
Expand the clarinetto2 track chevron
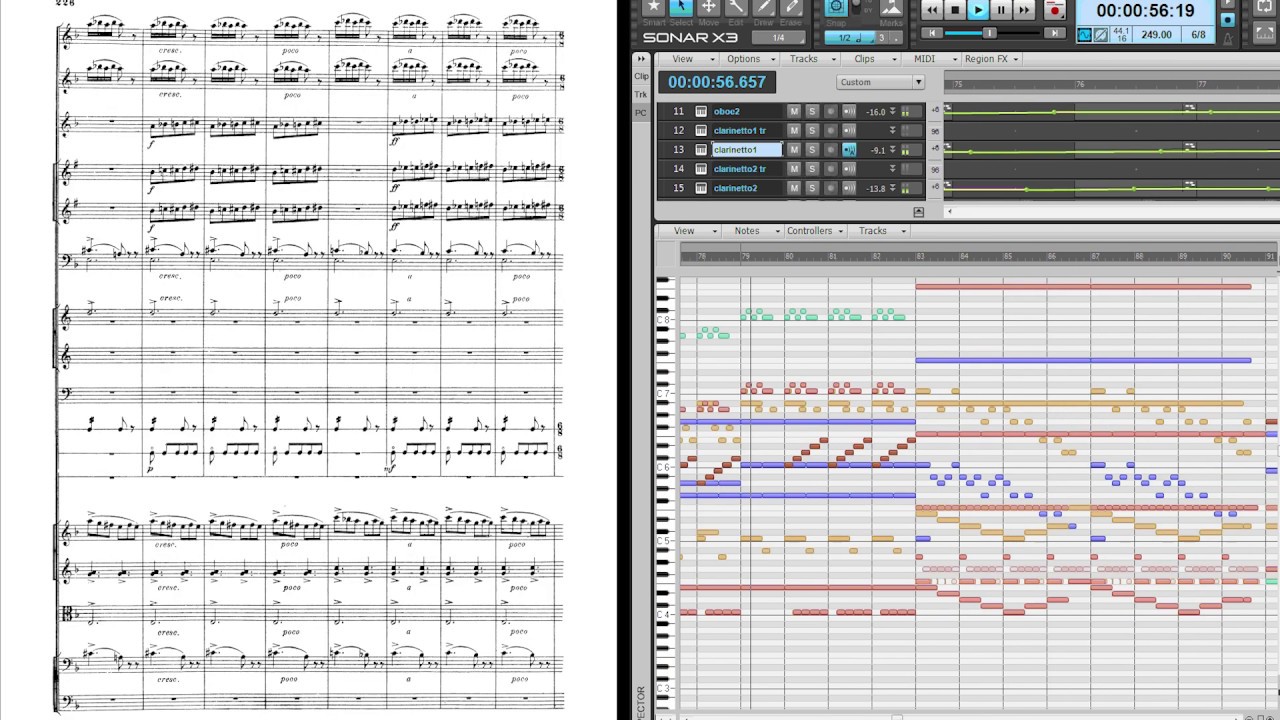click(x=892, y=188)
